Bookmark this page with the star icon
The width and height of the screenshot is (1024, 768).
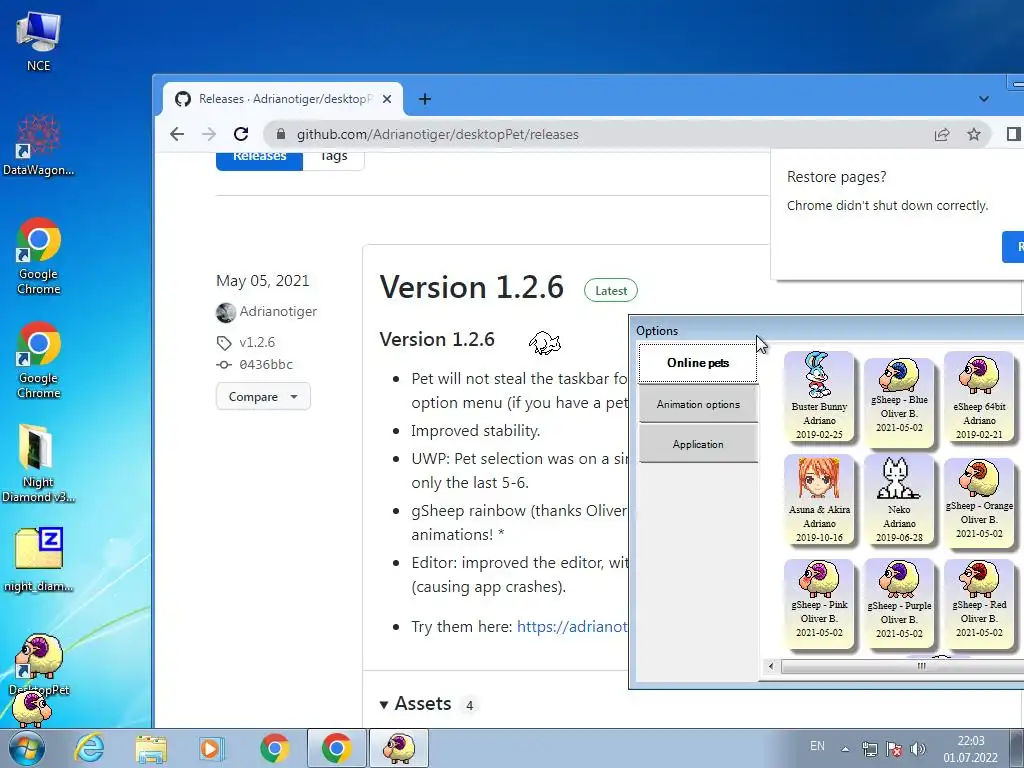(974, 135)
